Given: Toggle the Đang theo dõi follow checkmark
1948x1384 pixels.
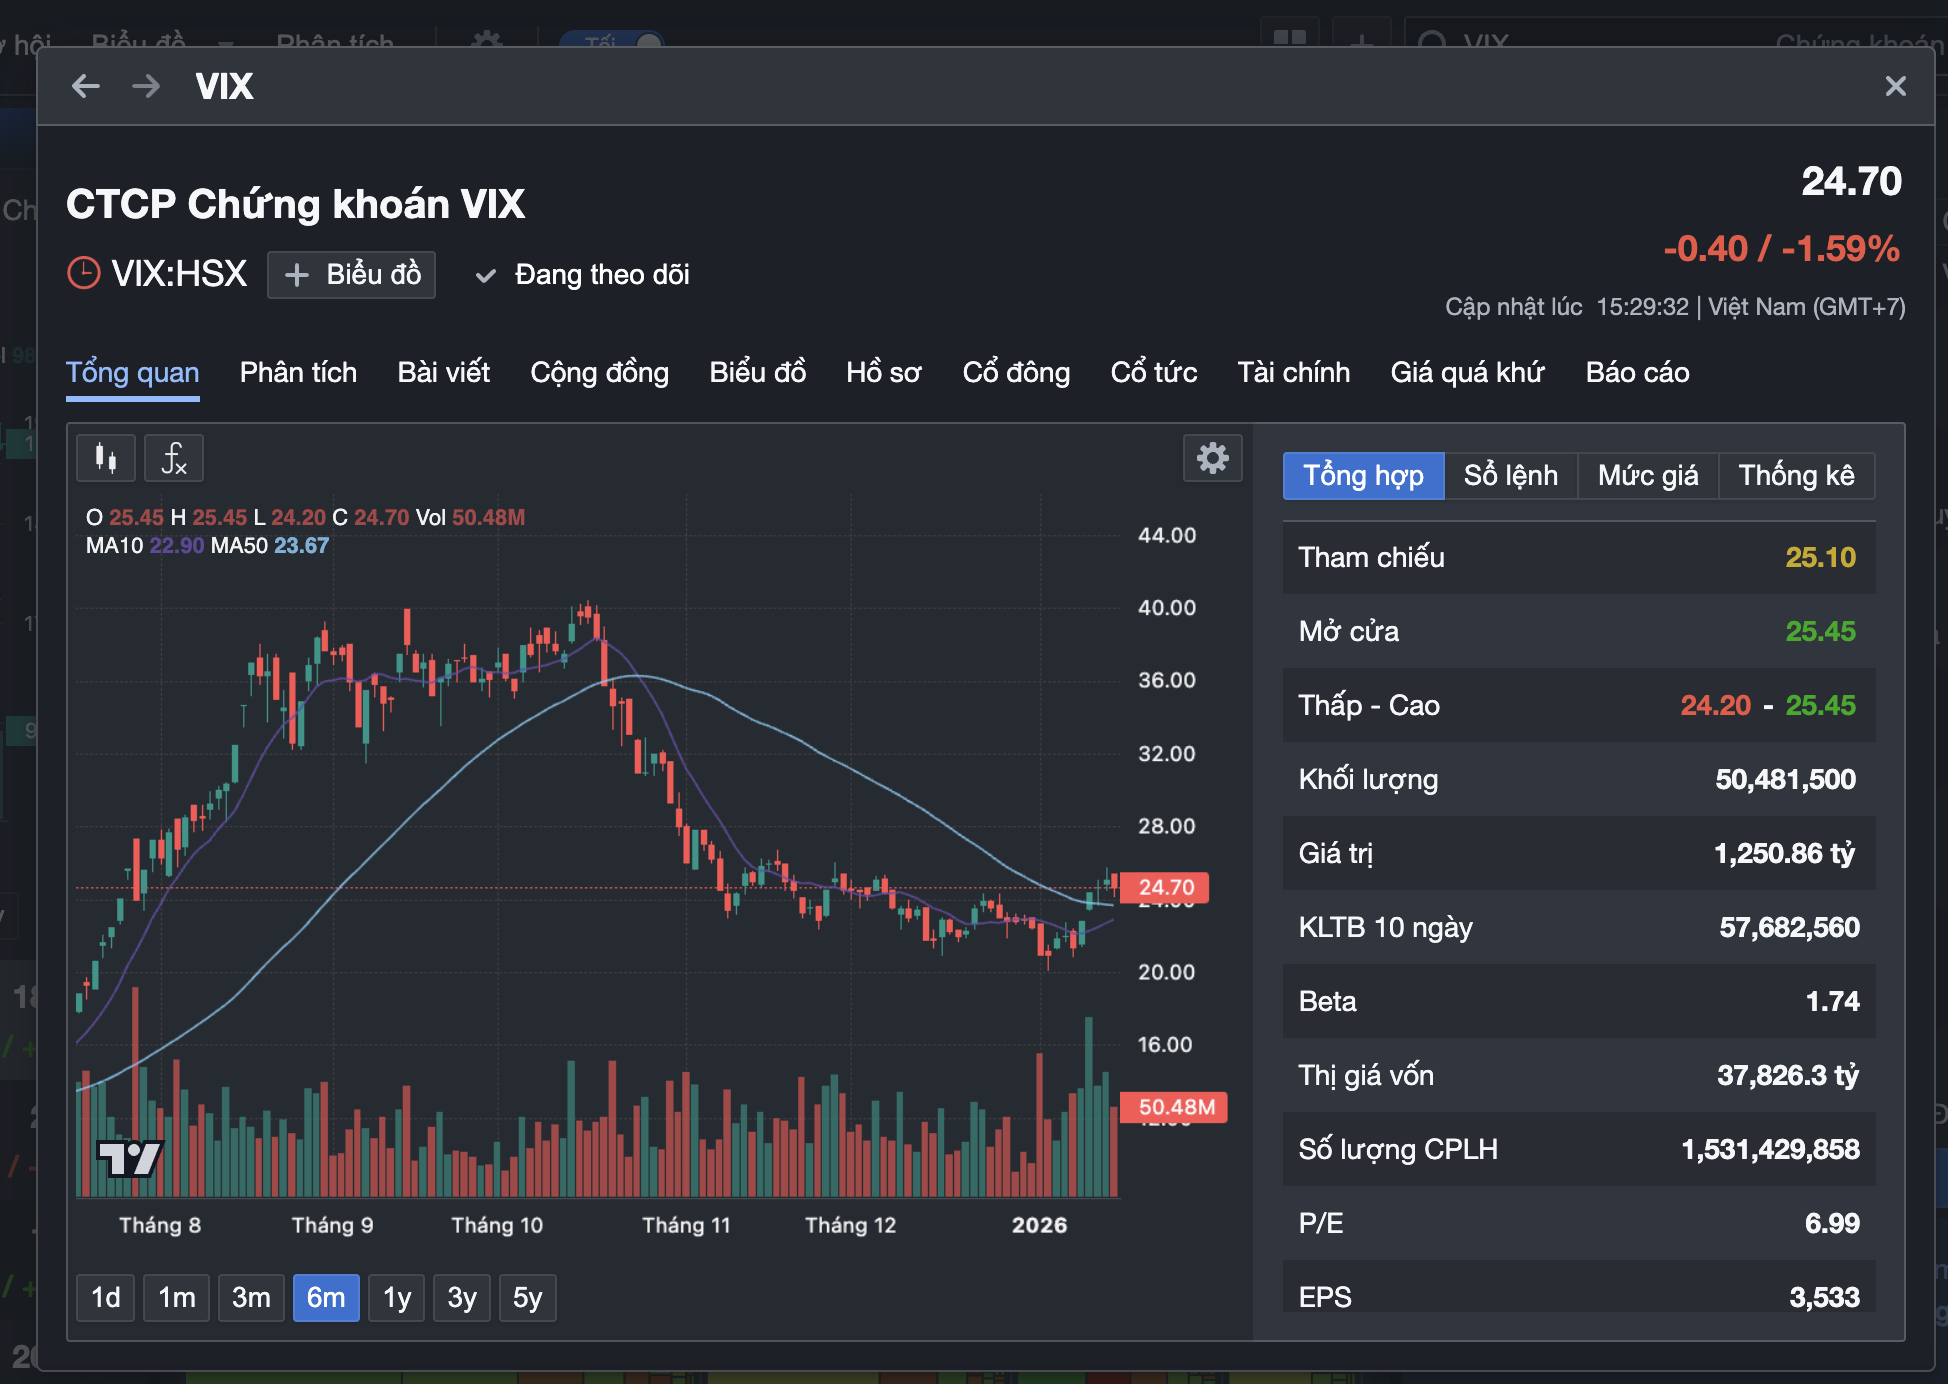Looking at the screenshot, I should point(486,275).
